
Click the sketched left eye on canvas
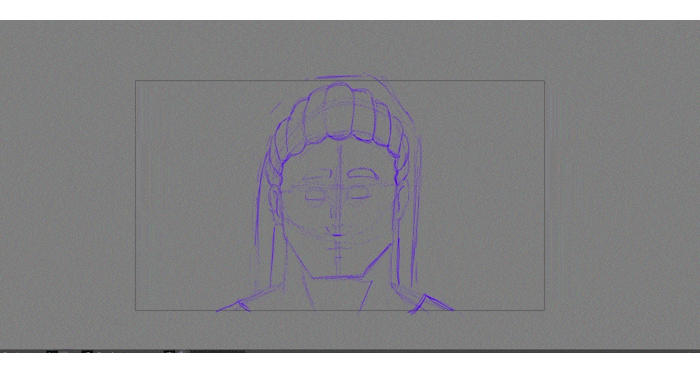(314, 195)
